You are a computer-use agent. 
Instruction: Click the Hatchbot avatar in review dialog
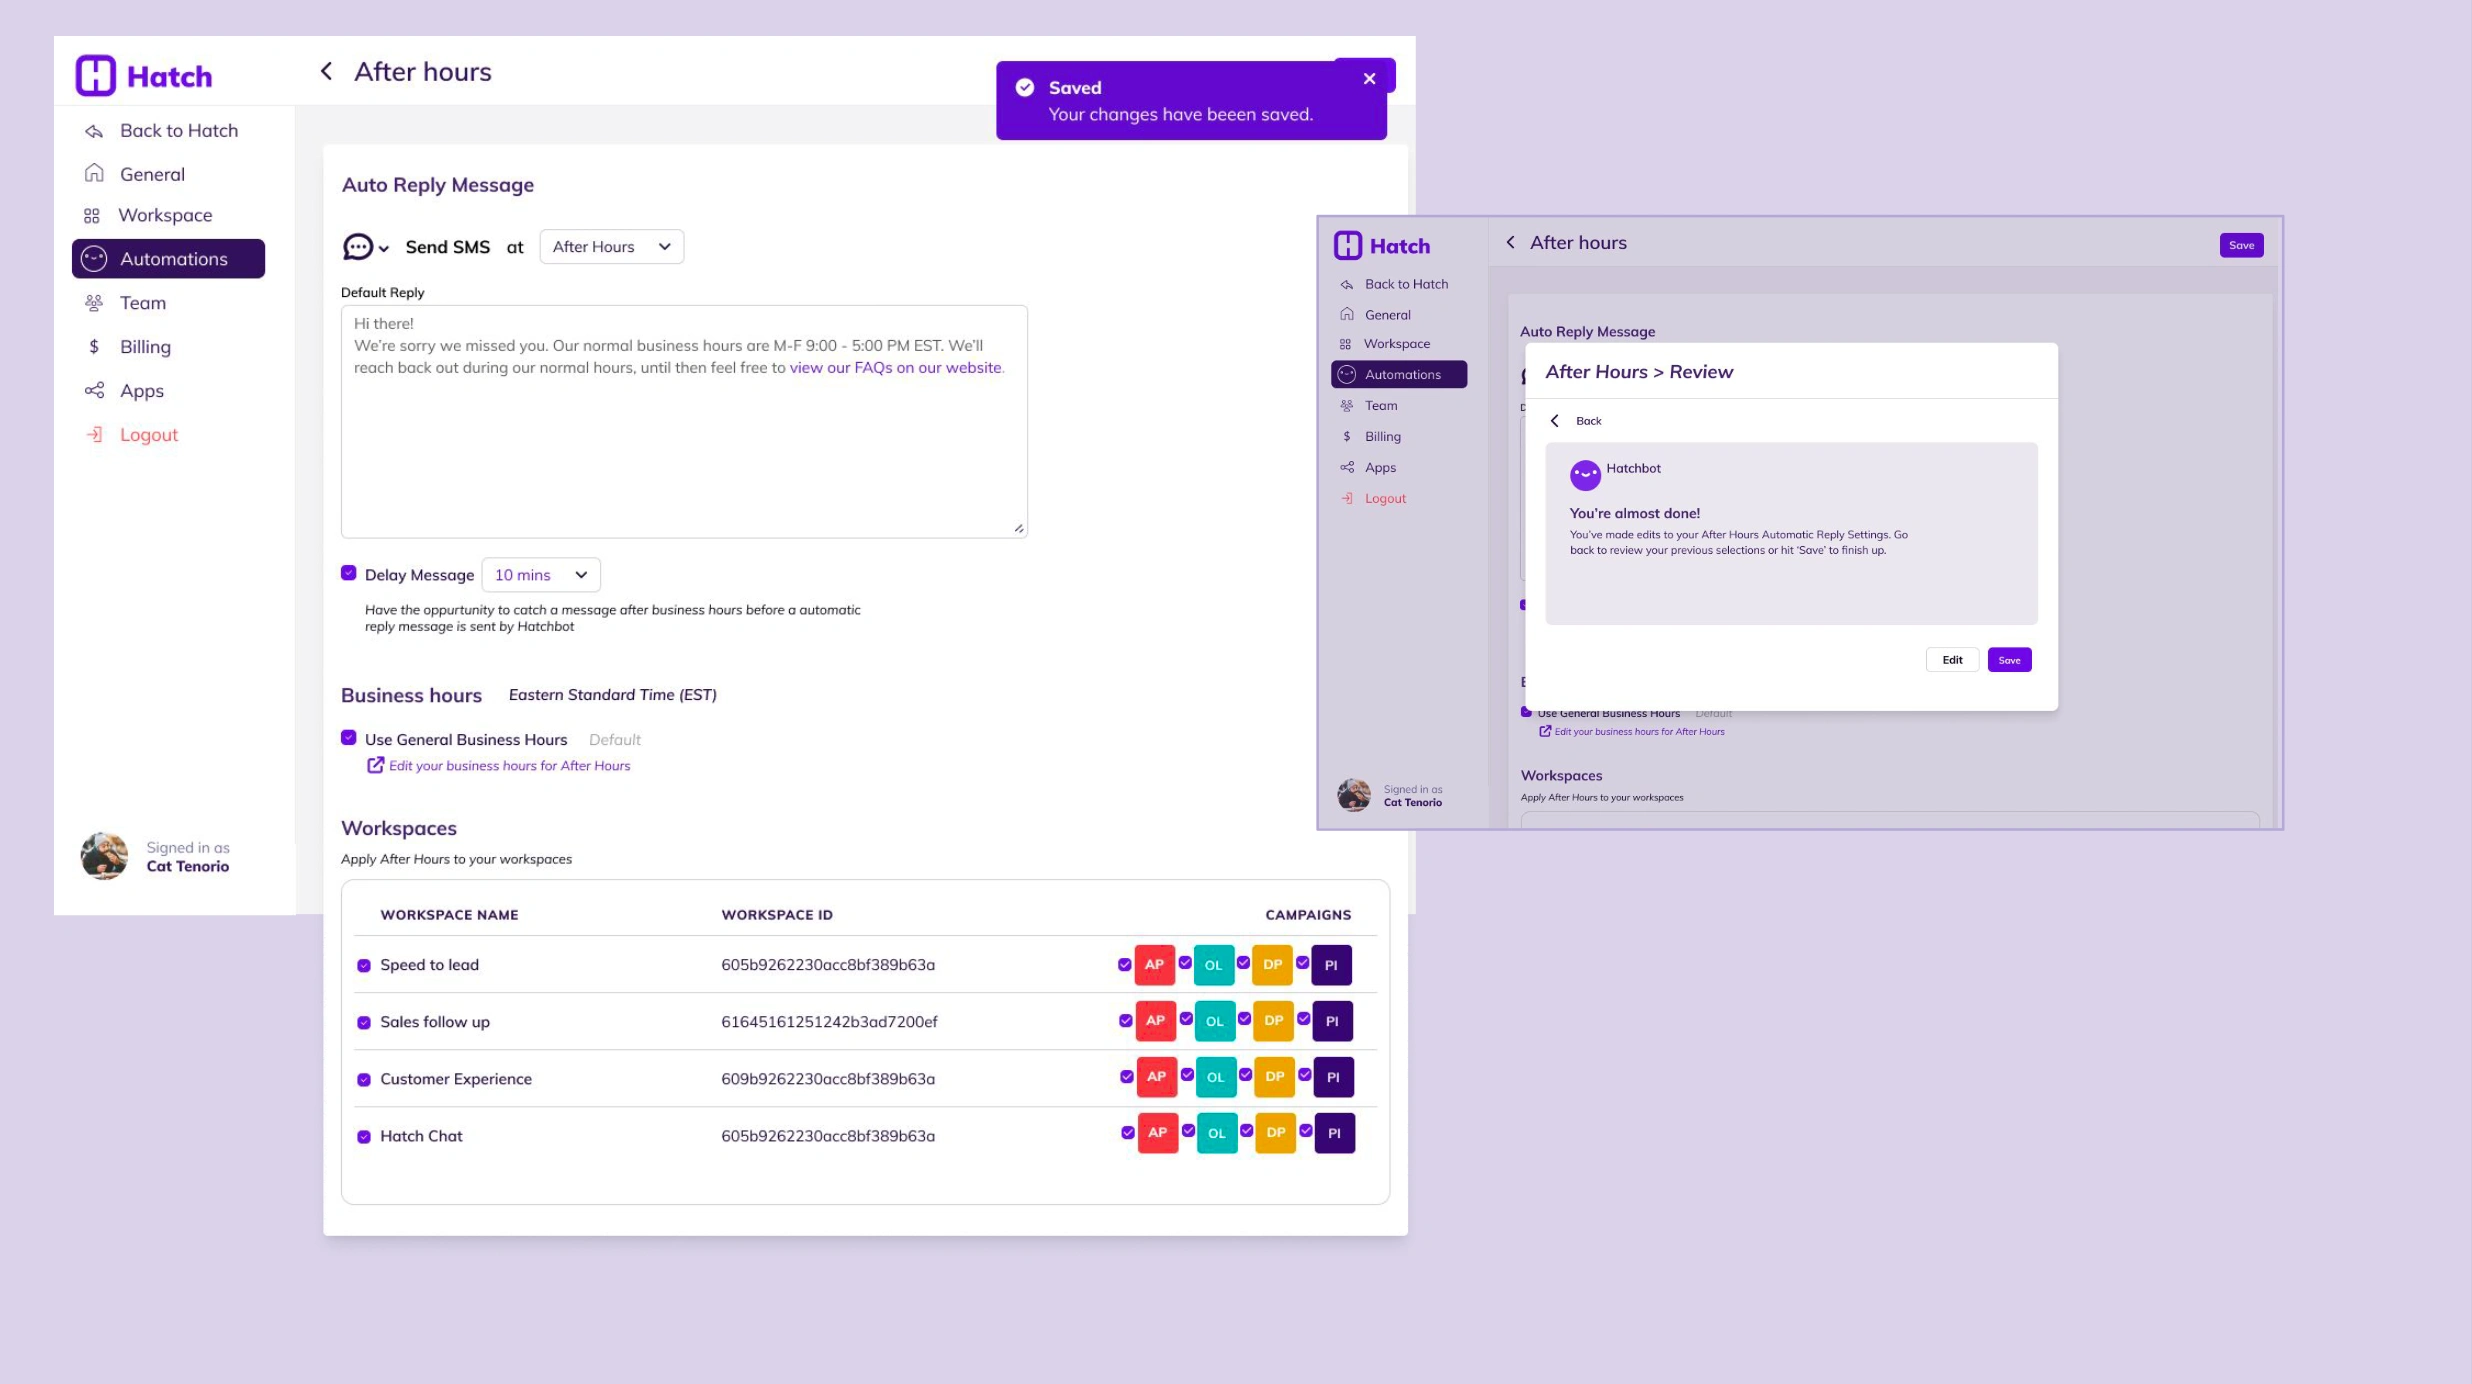[x=1585, y=475]
